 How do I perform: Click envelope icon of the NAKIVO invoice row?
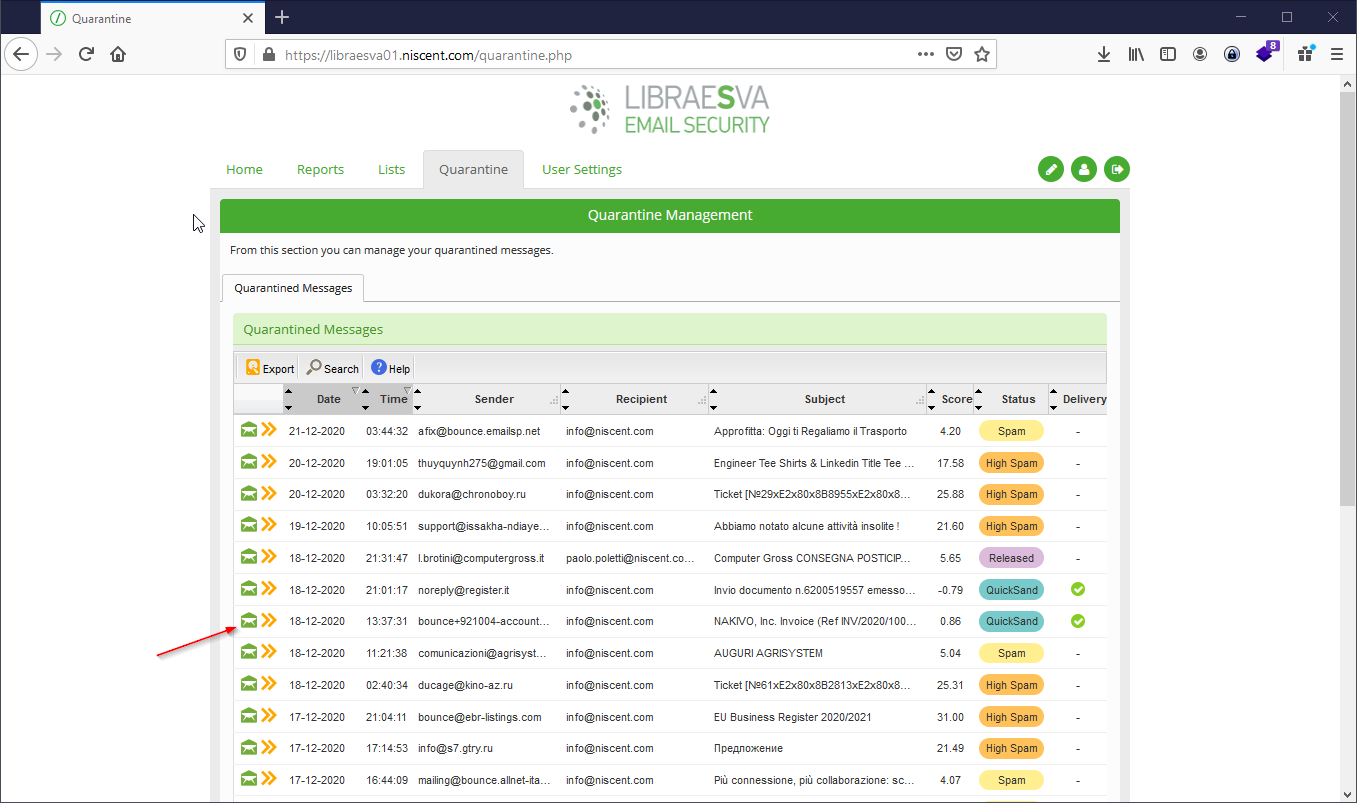(x=249, y=621)
